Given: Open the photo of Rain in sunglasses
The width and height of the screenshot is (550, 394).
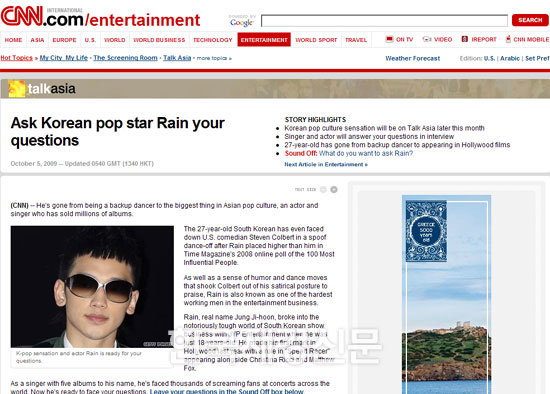Looking at the screenshot, I should pyautogui.click(x=92, y=287).
